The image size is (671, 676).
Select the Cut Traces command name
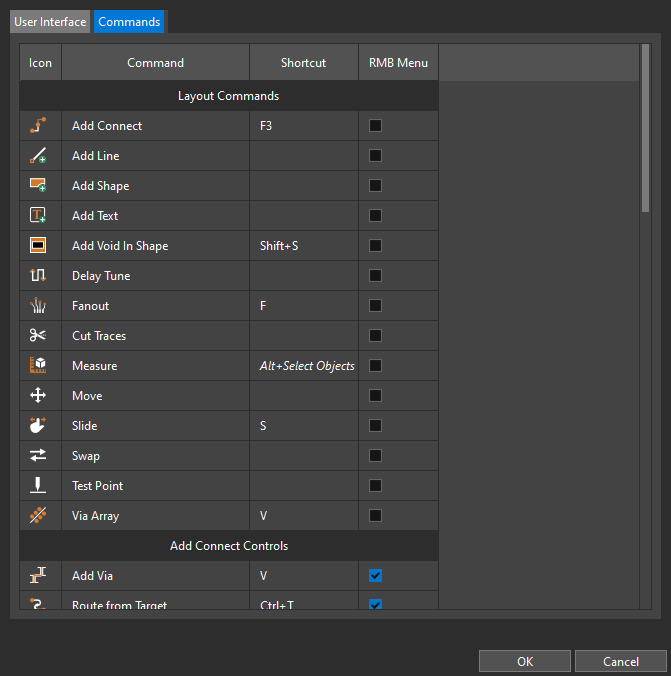99,336
